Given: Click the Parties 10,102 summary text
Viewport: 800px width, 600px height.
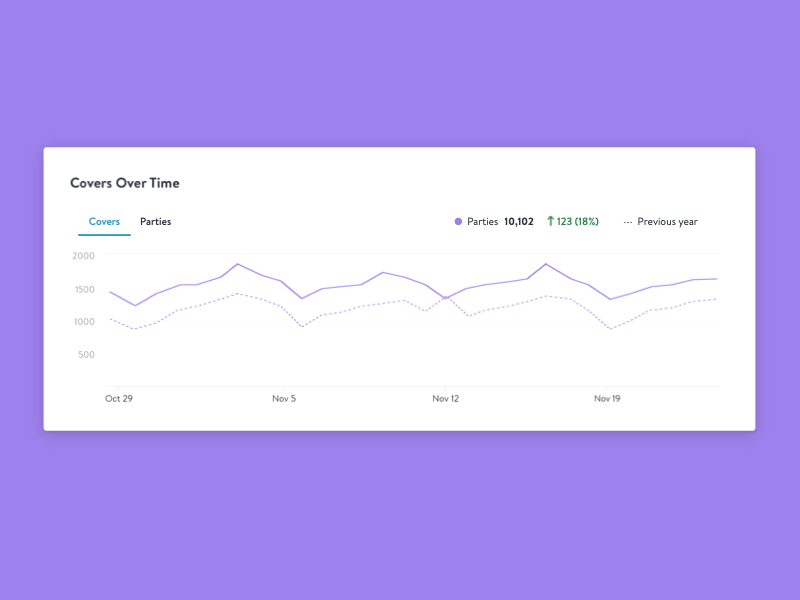Looking at the screenshot, I should pos(500,221).
